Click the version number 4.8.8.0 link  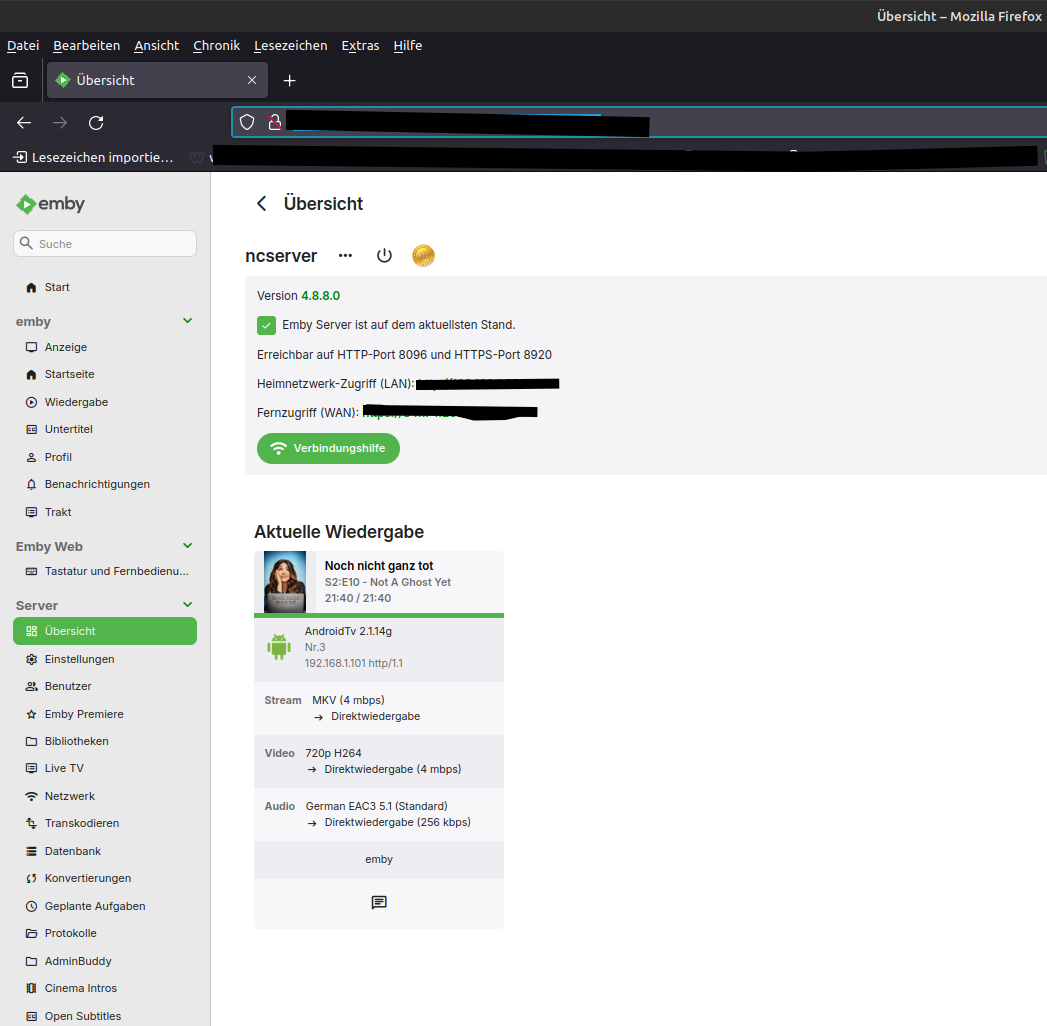coord(321,296)
